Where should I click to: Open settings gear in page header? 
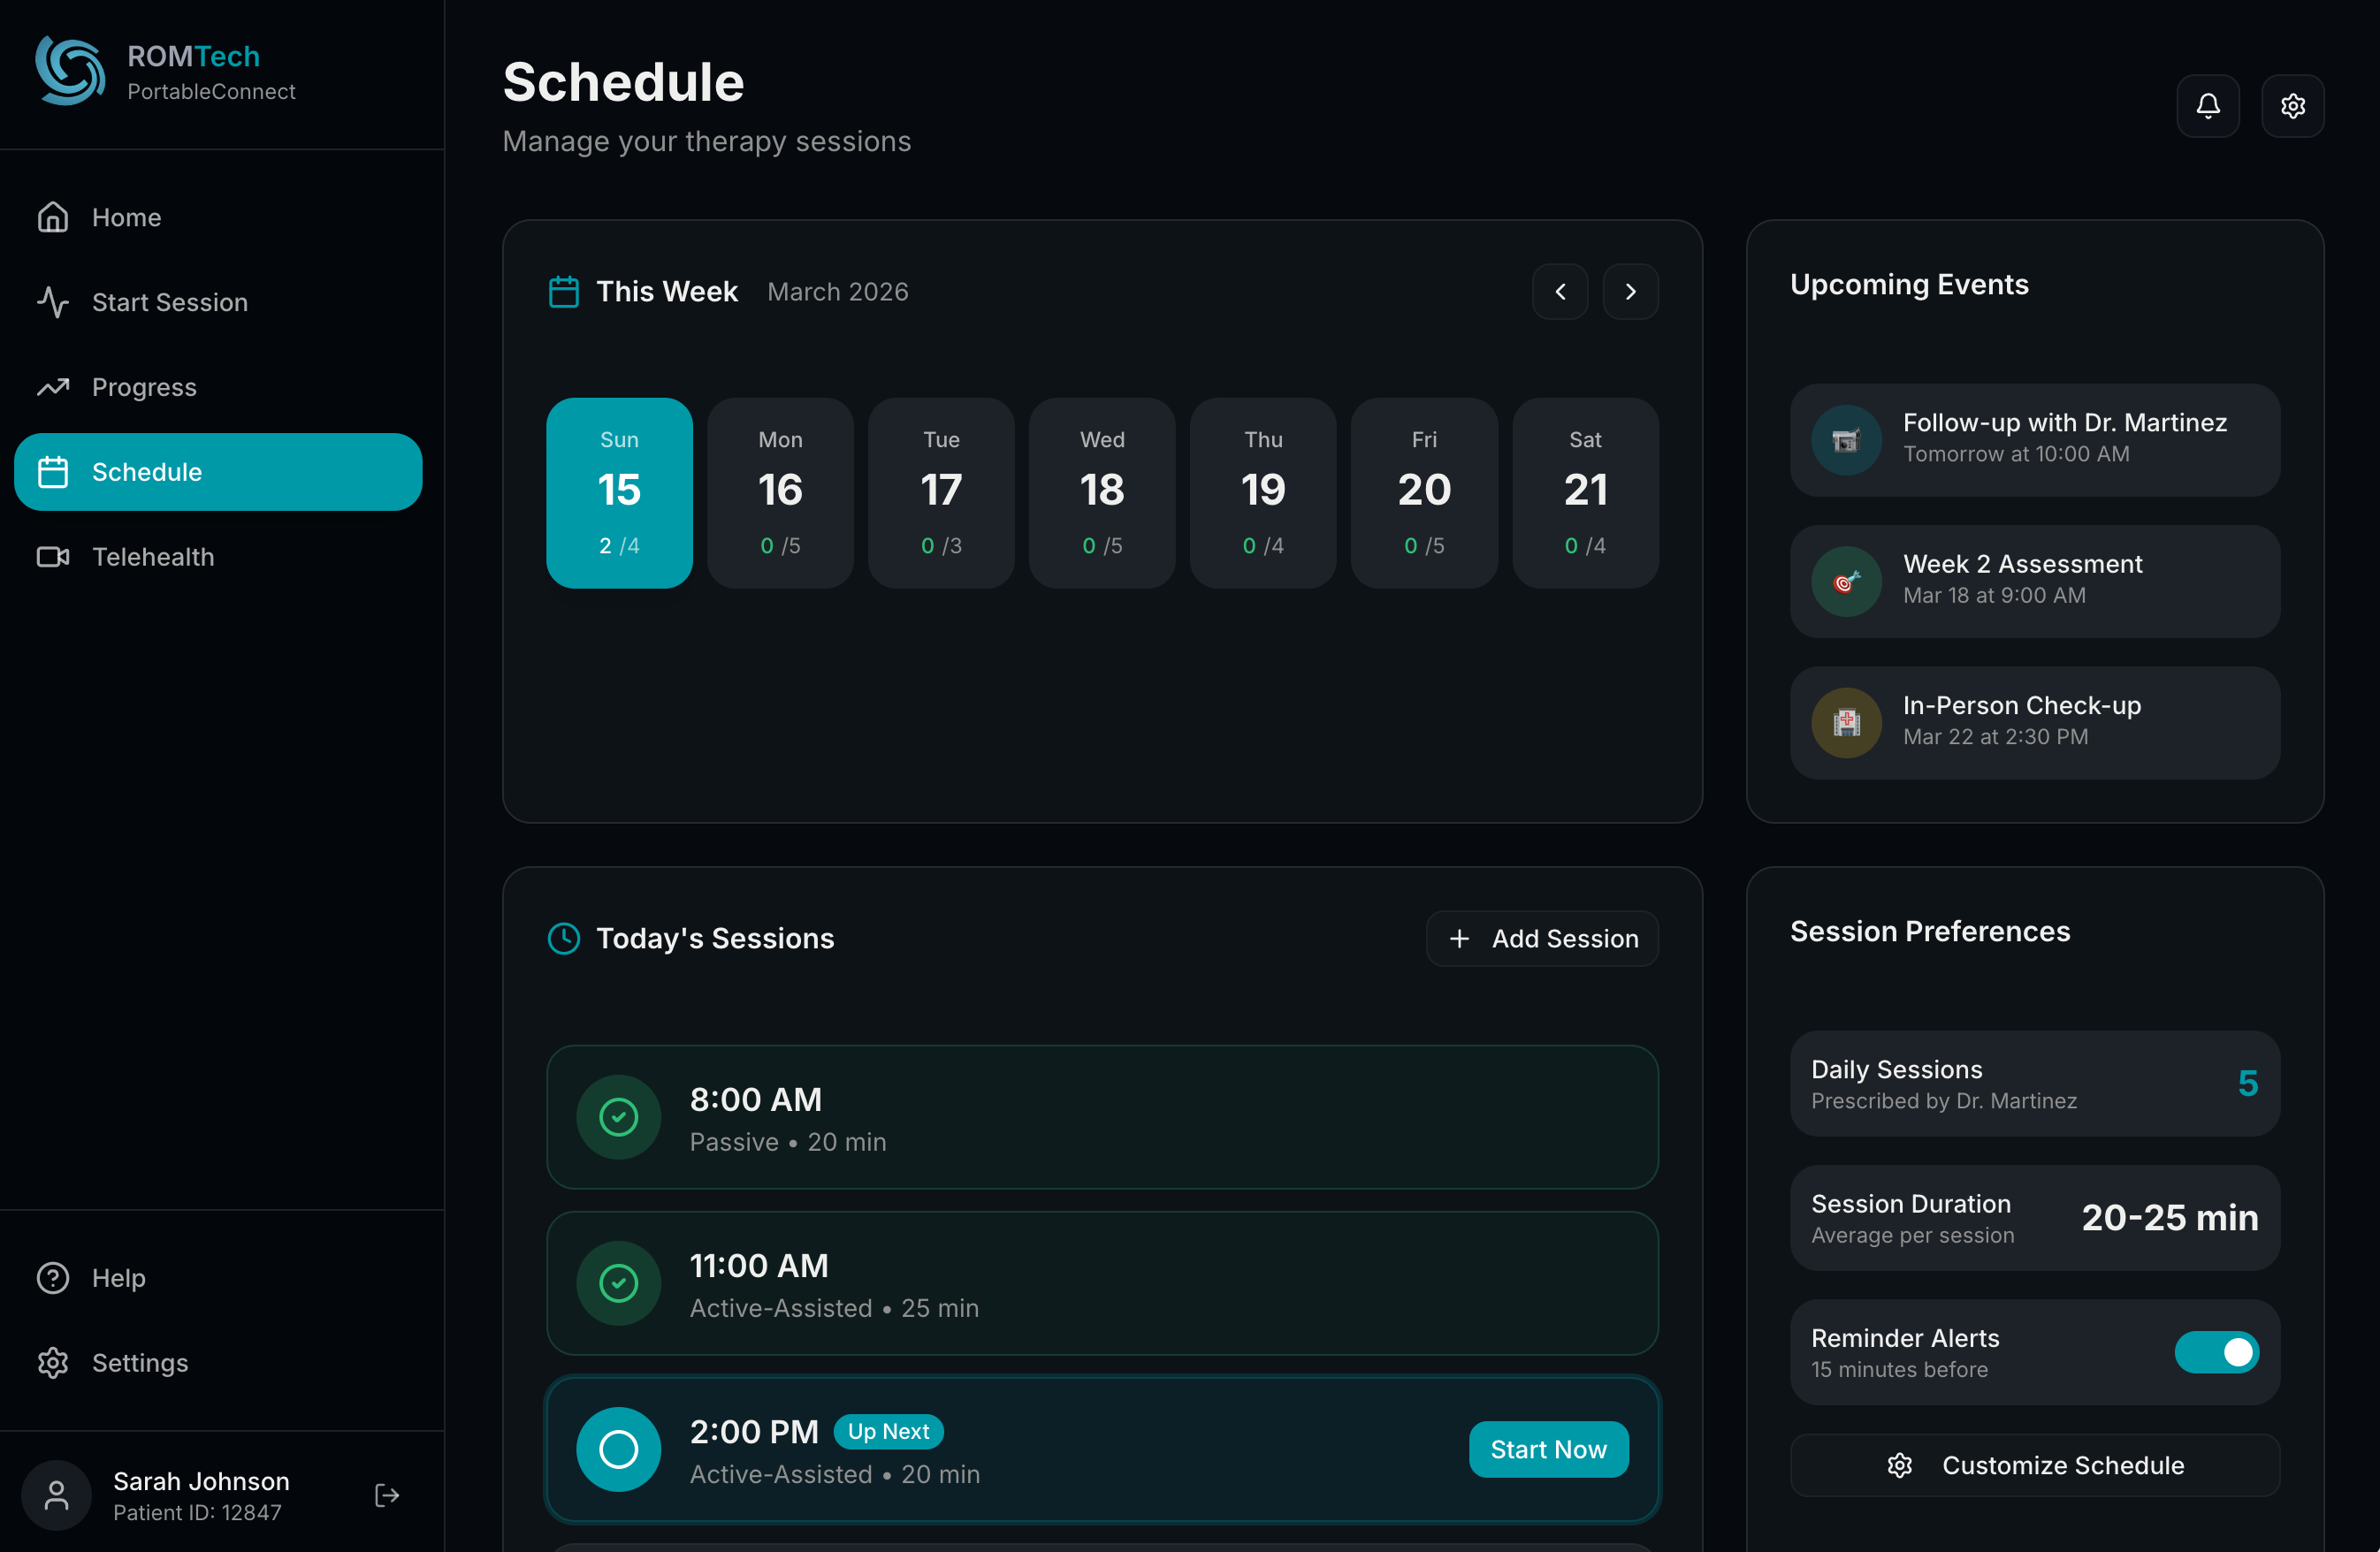point(2293,106)
